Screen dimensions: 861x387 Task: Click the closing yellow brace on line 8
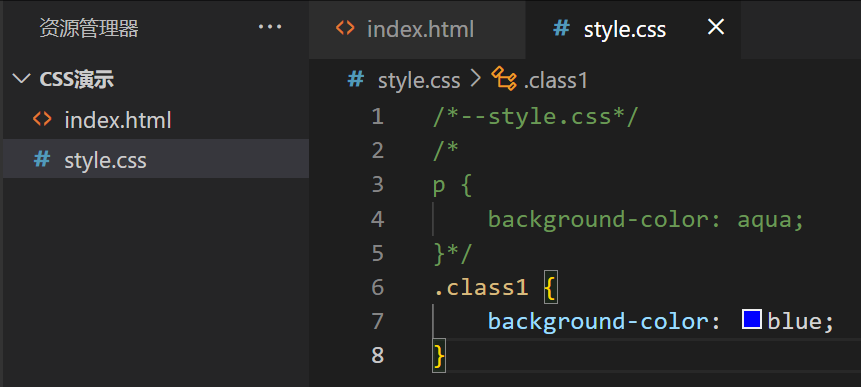pos(439,357)
